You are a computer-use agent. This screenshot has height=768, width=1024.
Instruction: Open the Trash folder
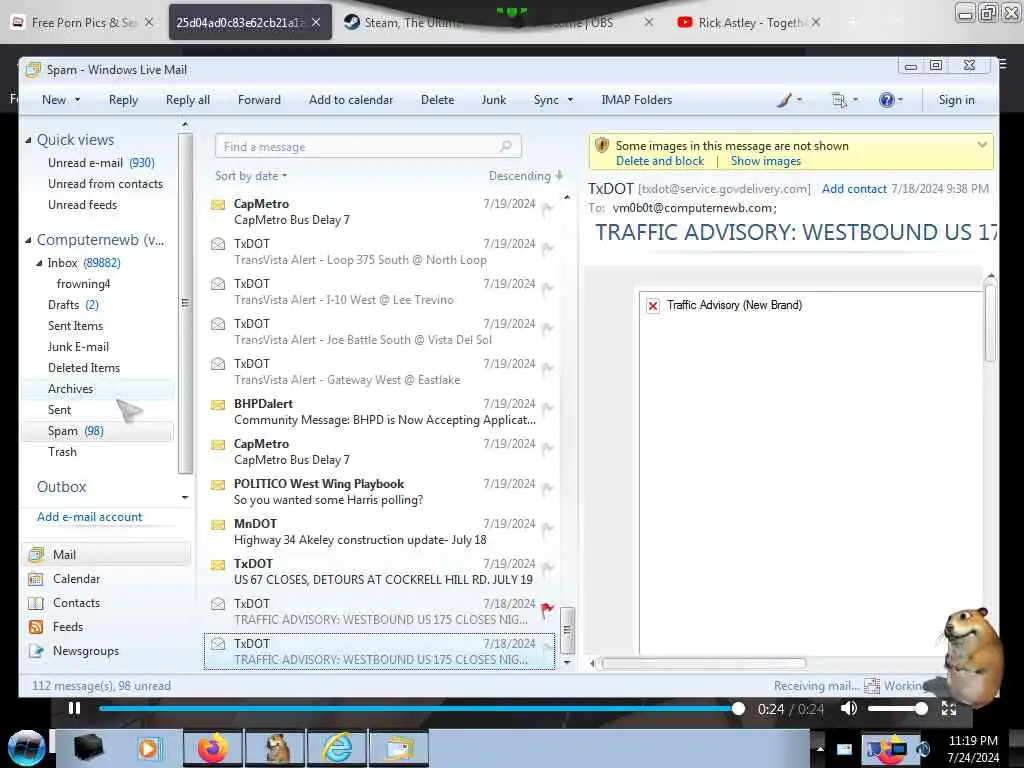coord(62,452)
